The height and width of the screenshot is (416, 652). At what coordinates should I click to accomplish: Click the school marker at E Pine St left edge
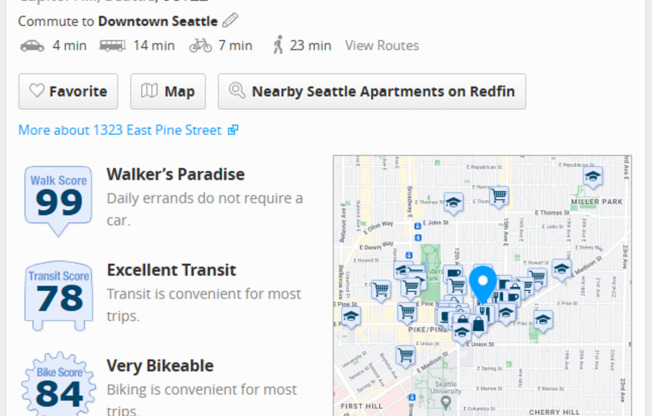pos(351,317)
